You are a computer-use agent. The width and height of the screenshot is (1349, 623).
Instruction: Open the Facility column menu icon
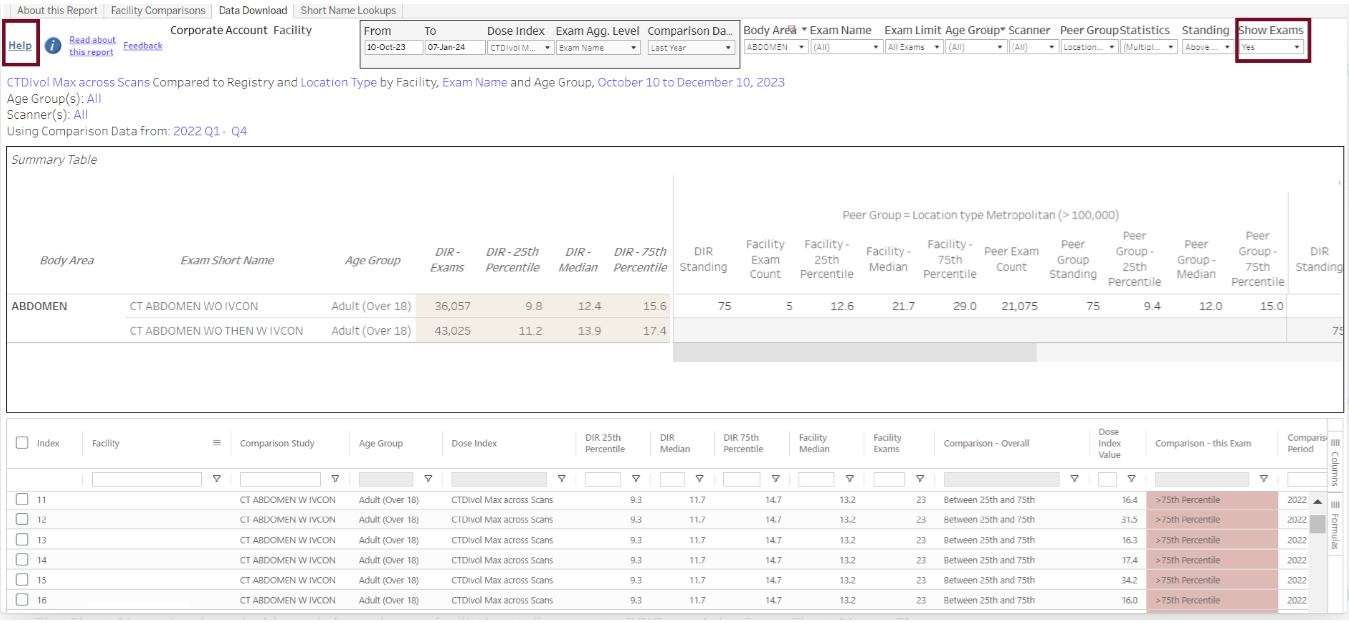pyautogui.click(x=217, y=443)
